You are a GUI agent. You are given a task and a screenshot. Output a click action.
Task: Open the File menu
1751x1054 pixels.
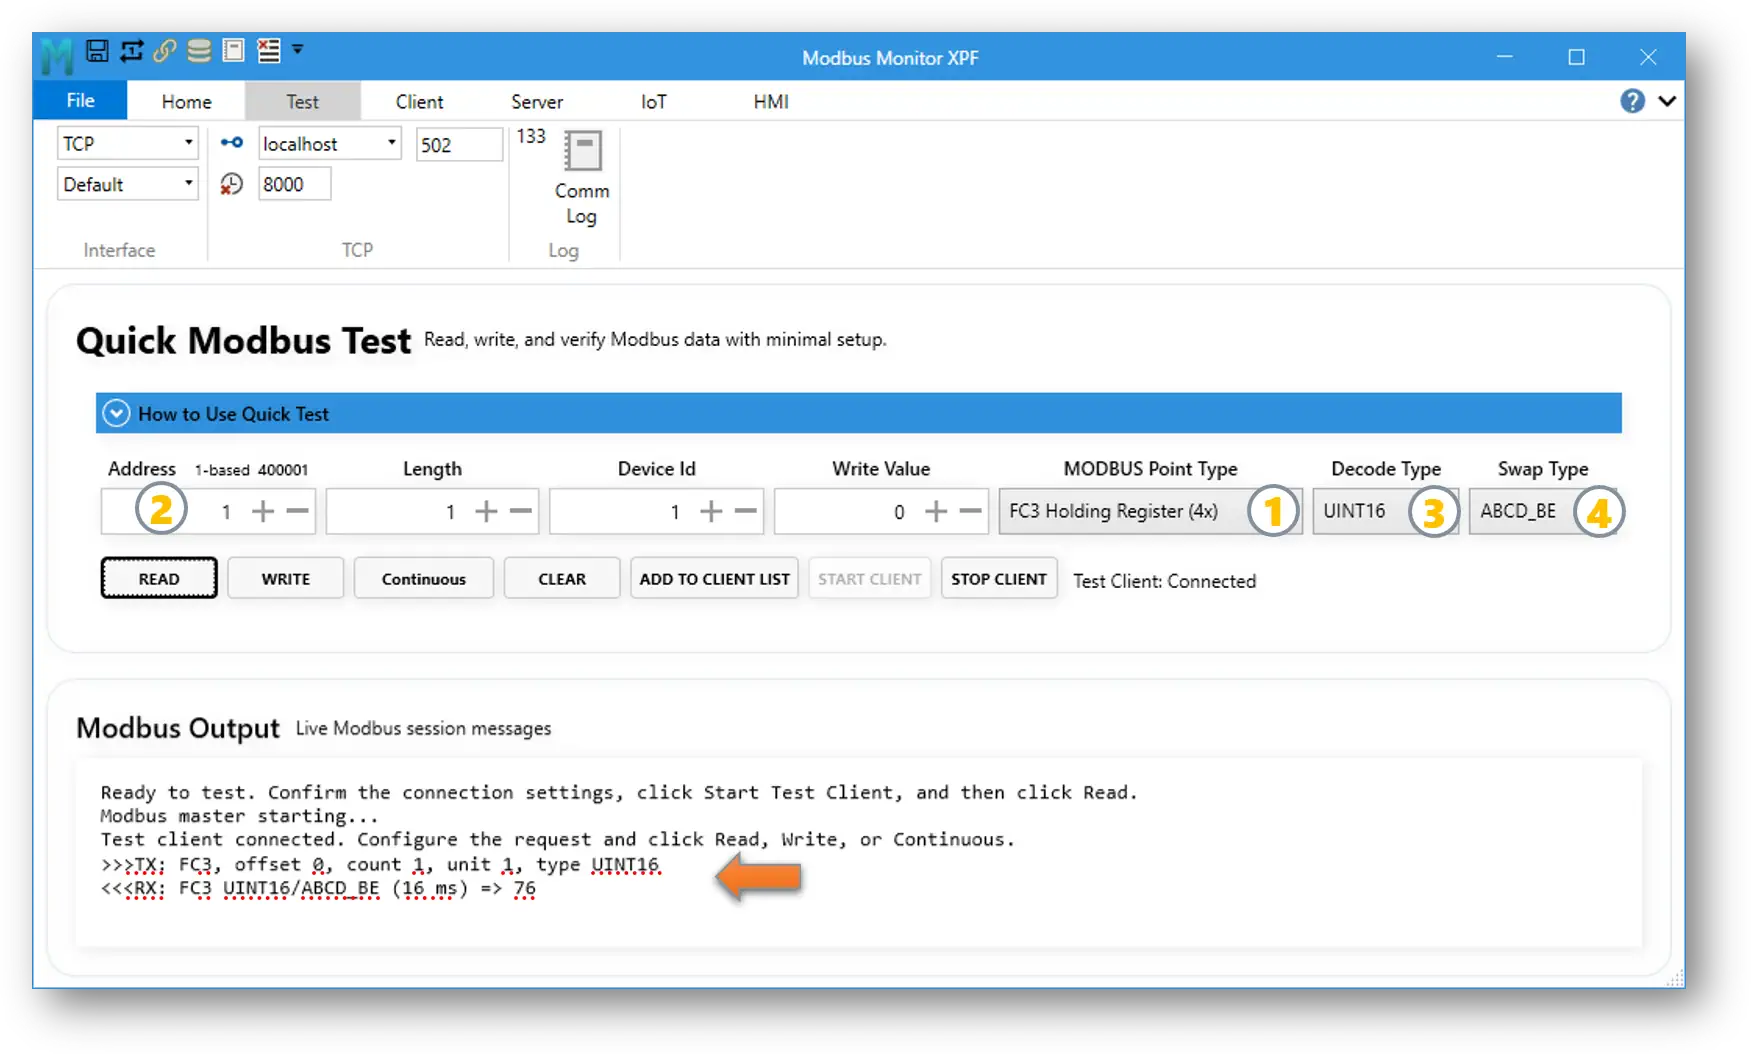(x=80, y=100)
